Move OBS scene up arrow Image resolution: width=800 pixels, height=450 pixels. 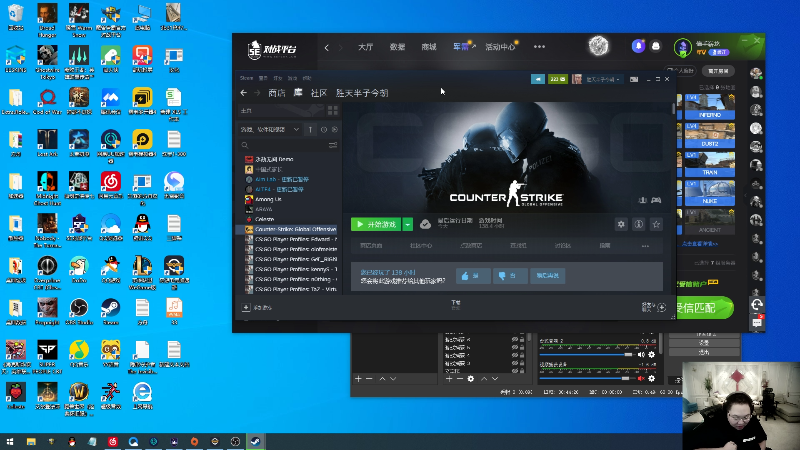click(x=382, y=379)
